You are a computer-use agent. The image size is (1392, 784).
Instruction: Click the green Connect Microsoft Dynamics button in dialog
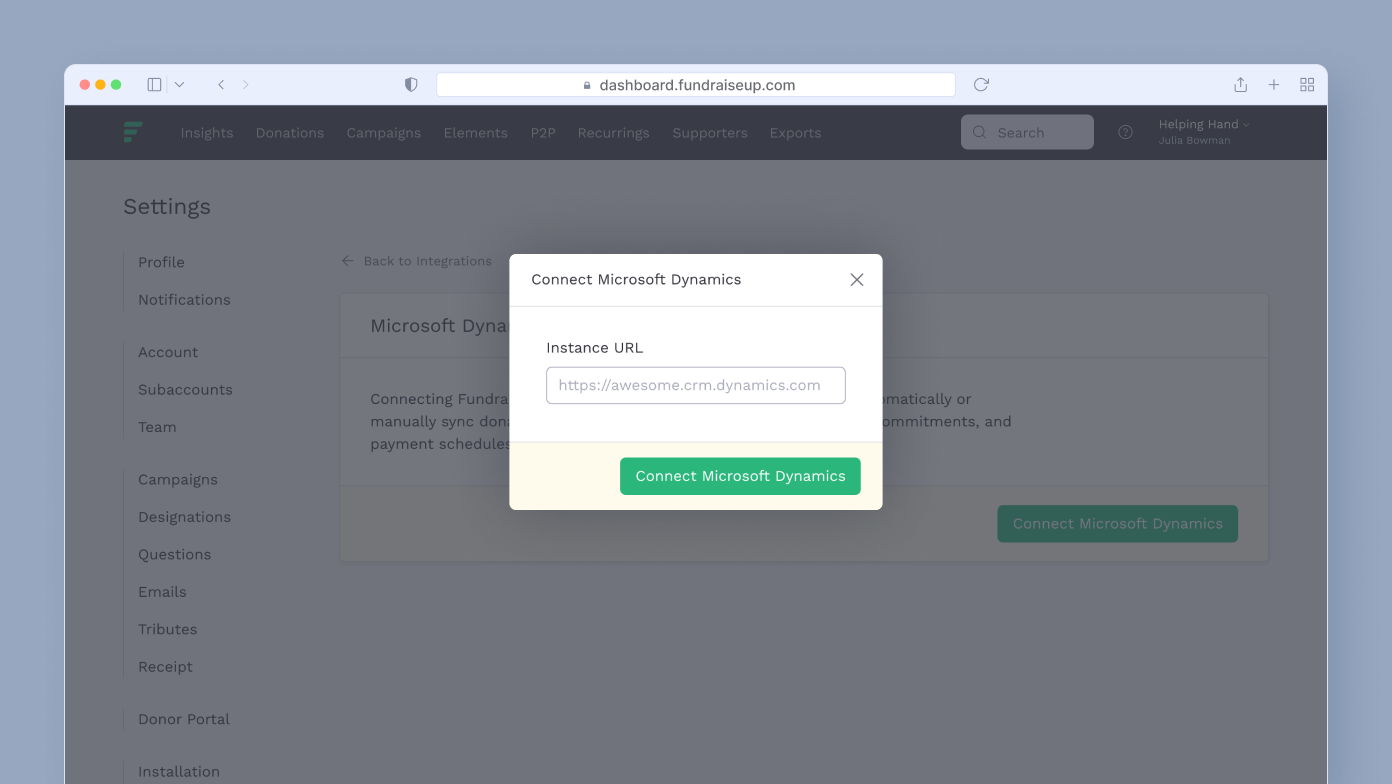(x=740, y=476)
